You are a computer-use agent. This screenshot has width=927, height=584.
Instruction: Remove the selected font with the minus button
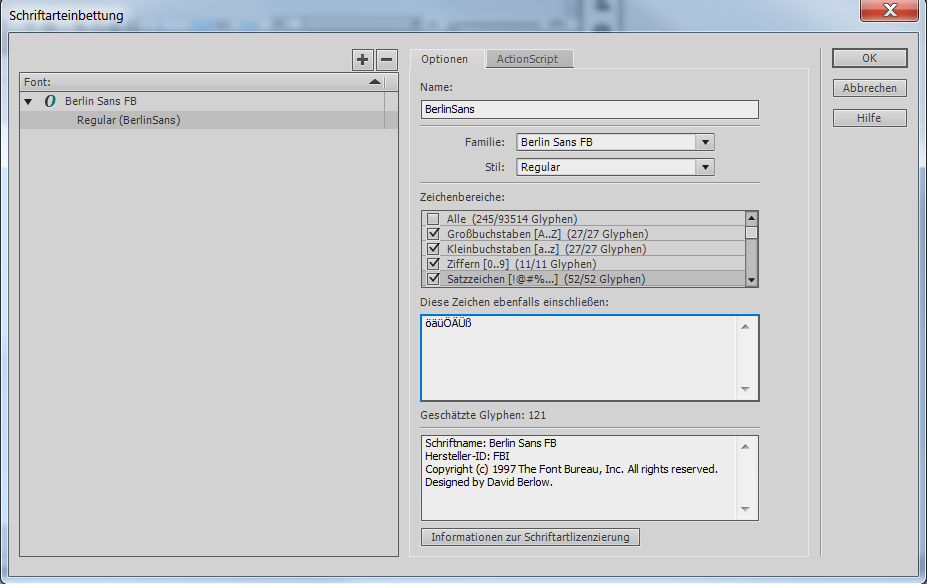click(x=387, y=60)
